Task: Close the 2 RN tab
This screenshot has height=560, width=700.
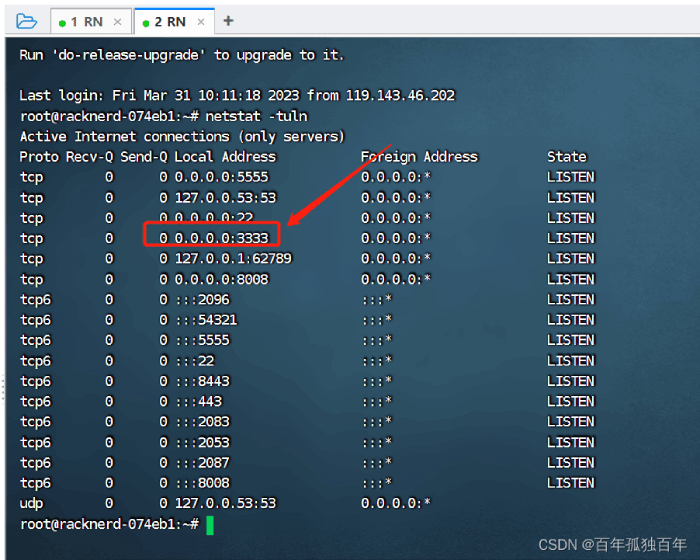Action: pos(201,22)
